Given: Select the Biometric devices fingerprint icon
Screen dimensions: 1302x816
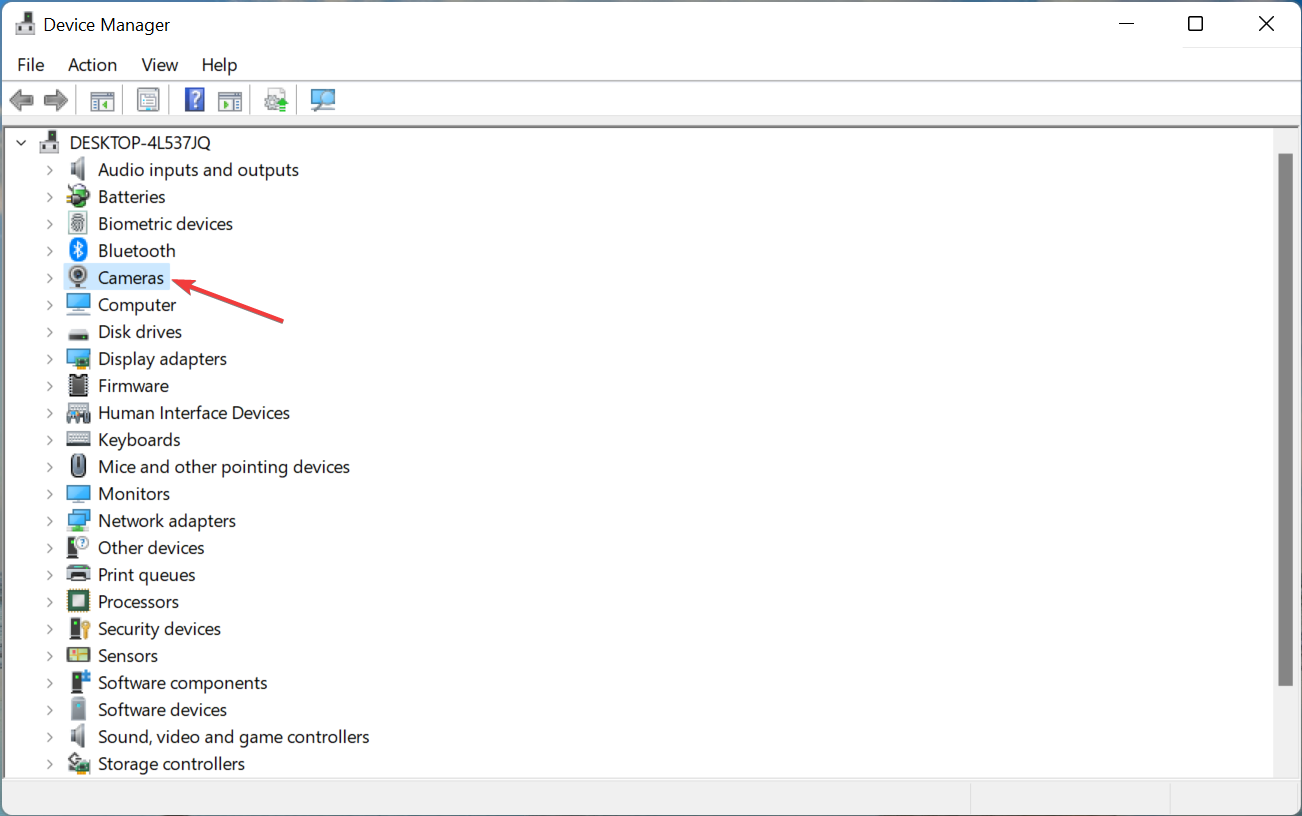Looking at the screenshot, I should tap(78, 224).
